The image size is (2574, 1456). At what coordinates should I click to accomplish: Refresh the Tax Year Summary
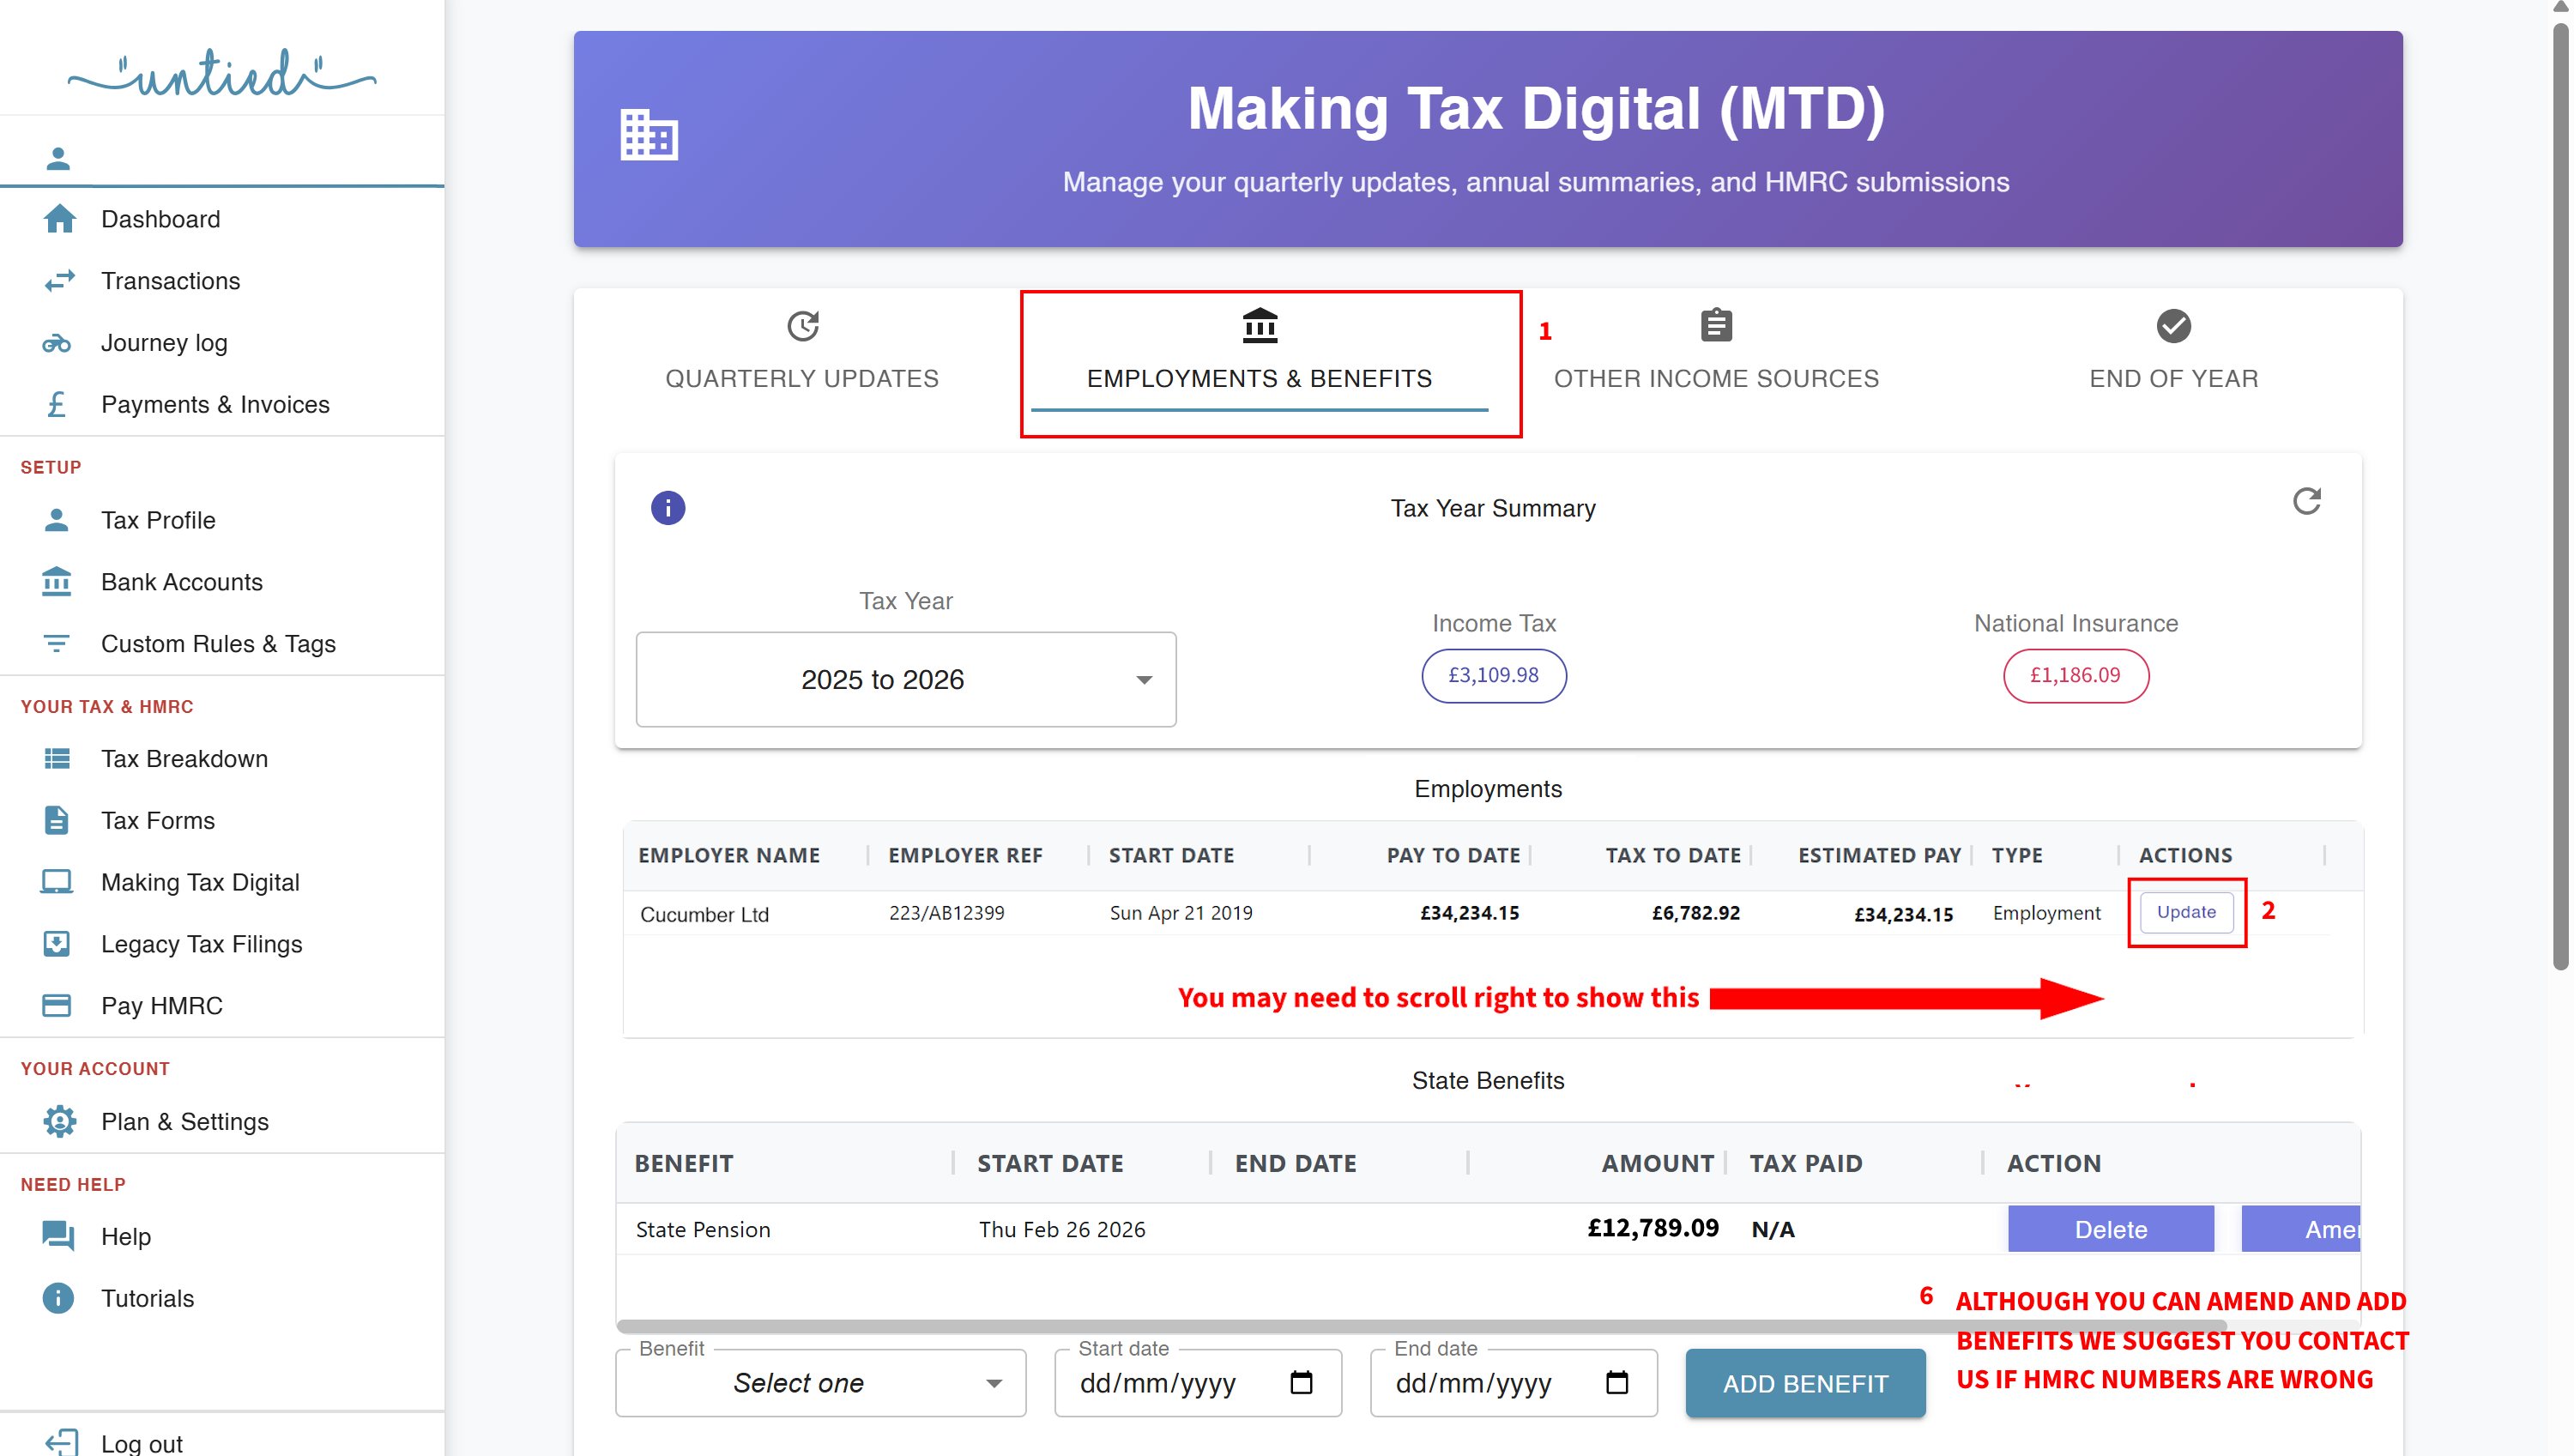[2306, 501]
